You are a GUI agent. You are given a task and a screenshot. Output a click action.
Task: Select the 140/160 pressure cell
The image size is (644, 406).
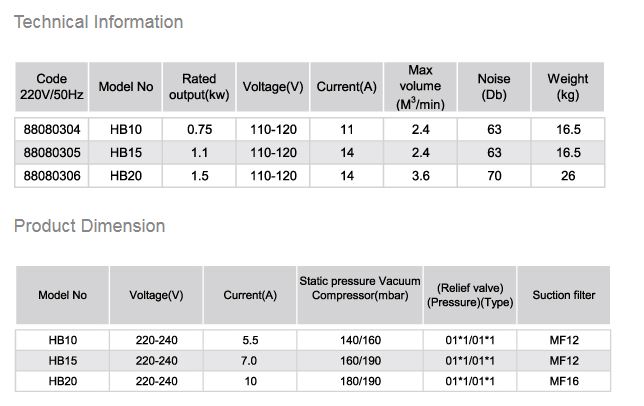click(360, 340)
